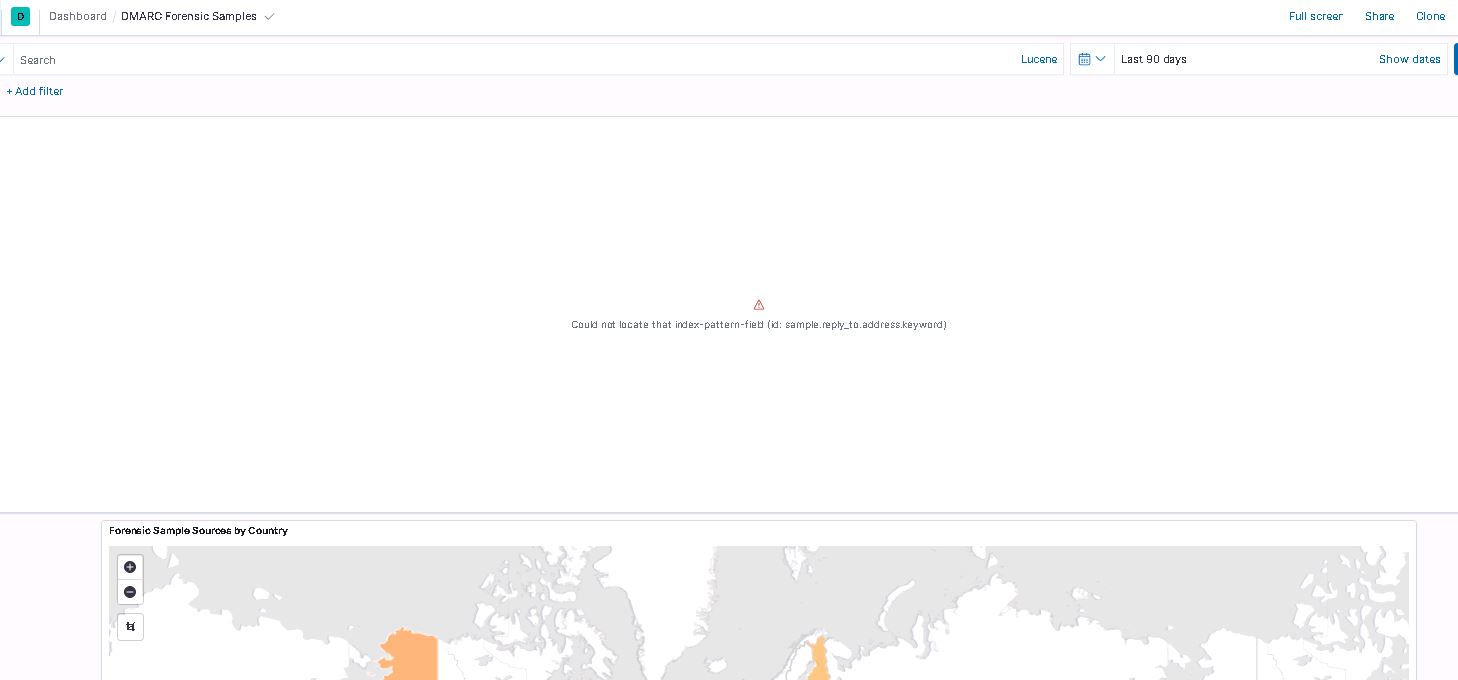Click inside the Search query field
This screenshot has height=680, width=1458.
coord(400,60)
